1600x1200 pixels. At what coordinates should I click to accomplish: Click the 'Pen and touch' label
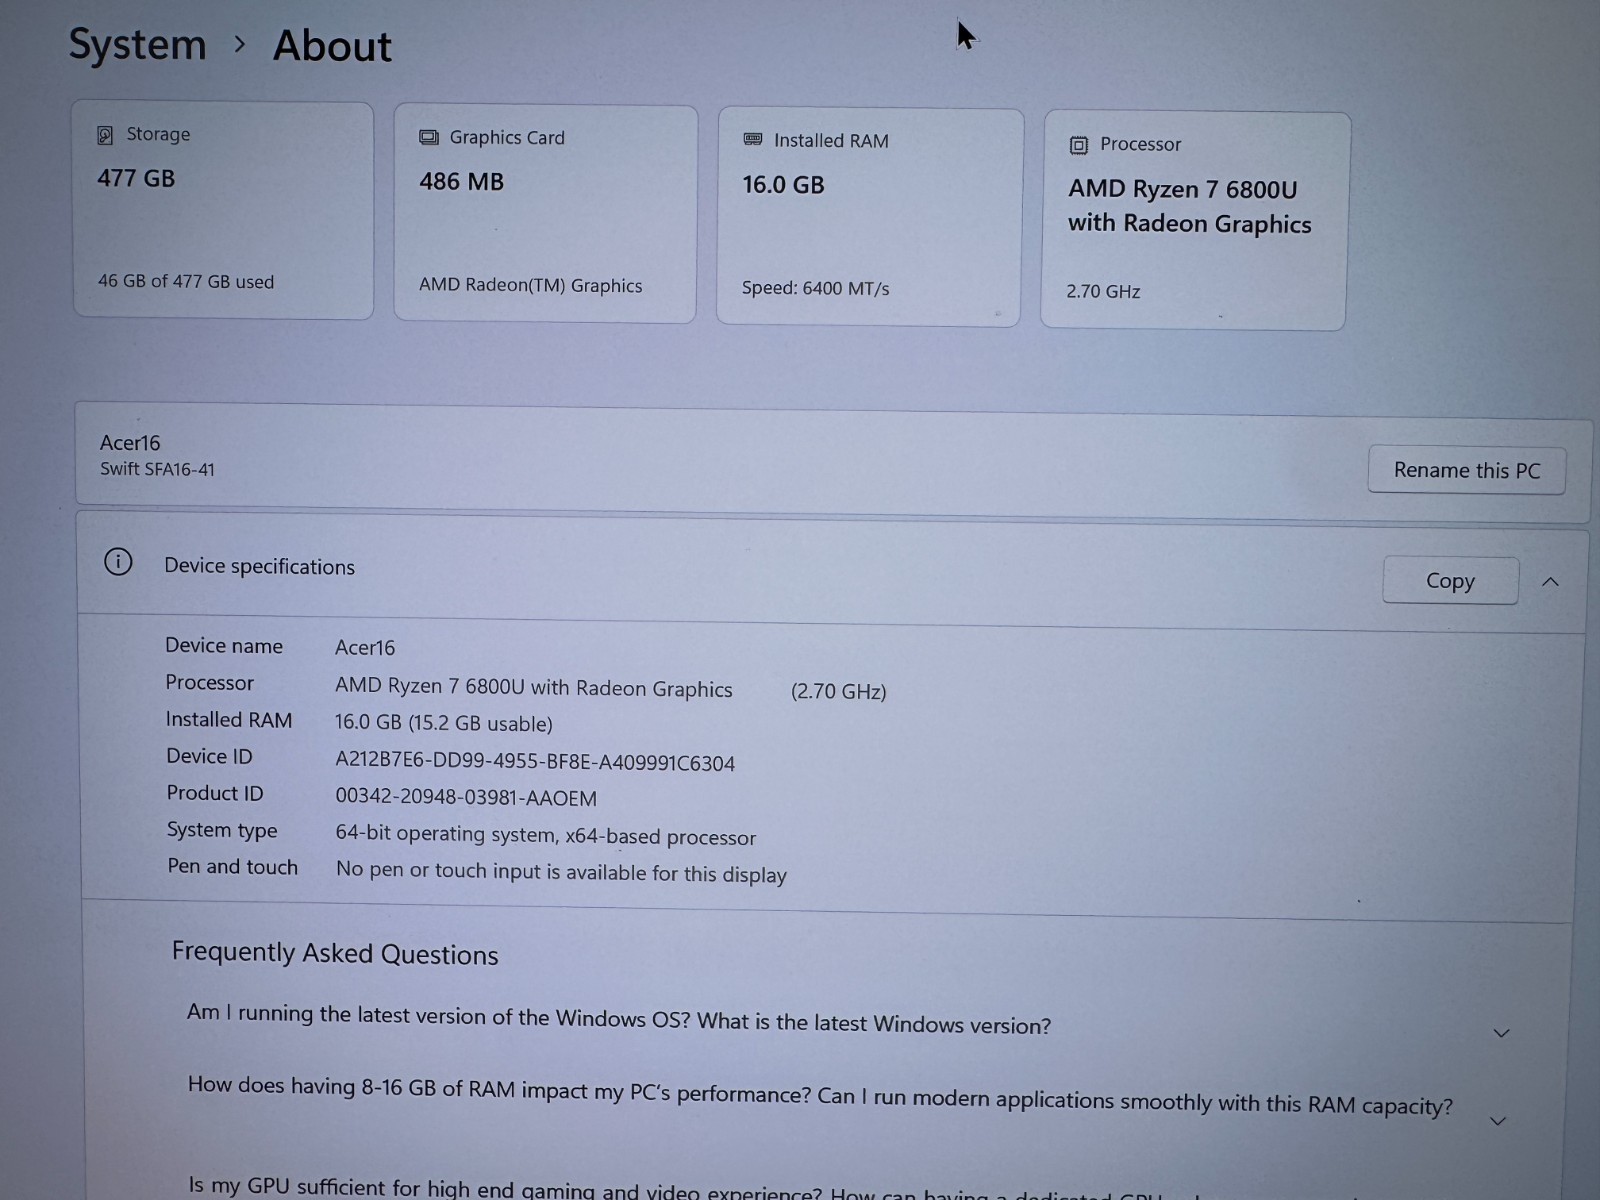click(x=233, y=866)
